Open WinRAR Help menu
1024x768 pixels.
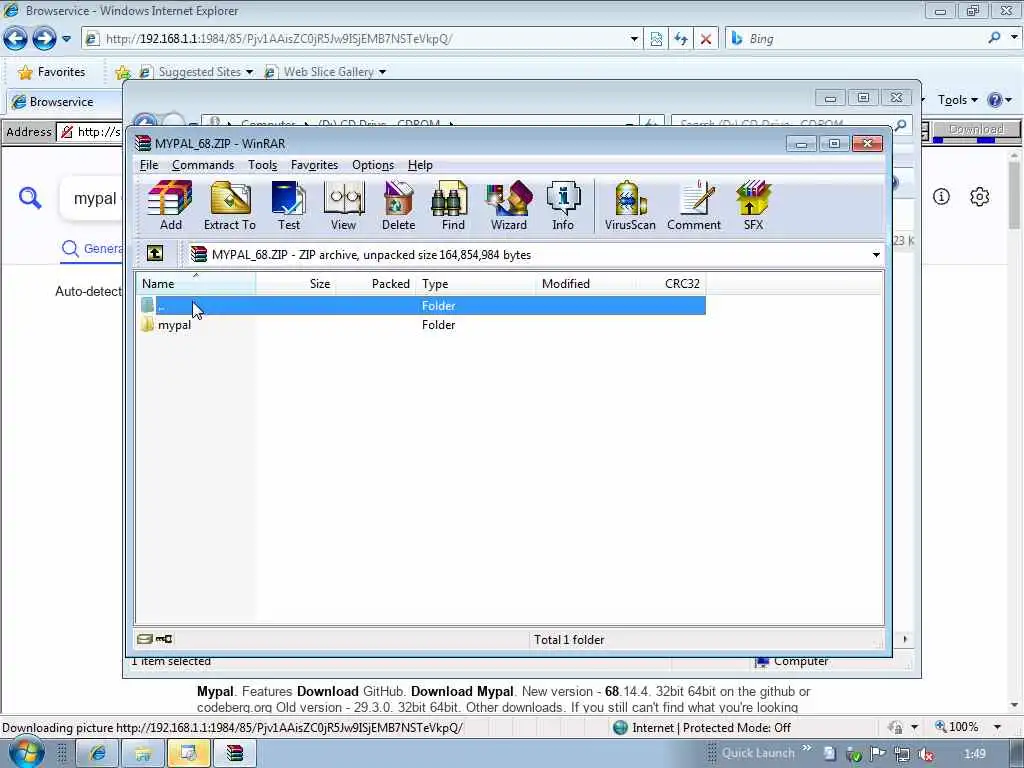pyautogui.click(x=420, y=165)
